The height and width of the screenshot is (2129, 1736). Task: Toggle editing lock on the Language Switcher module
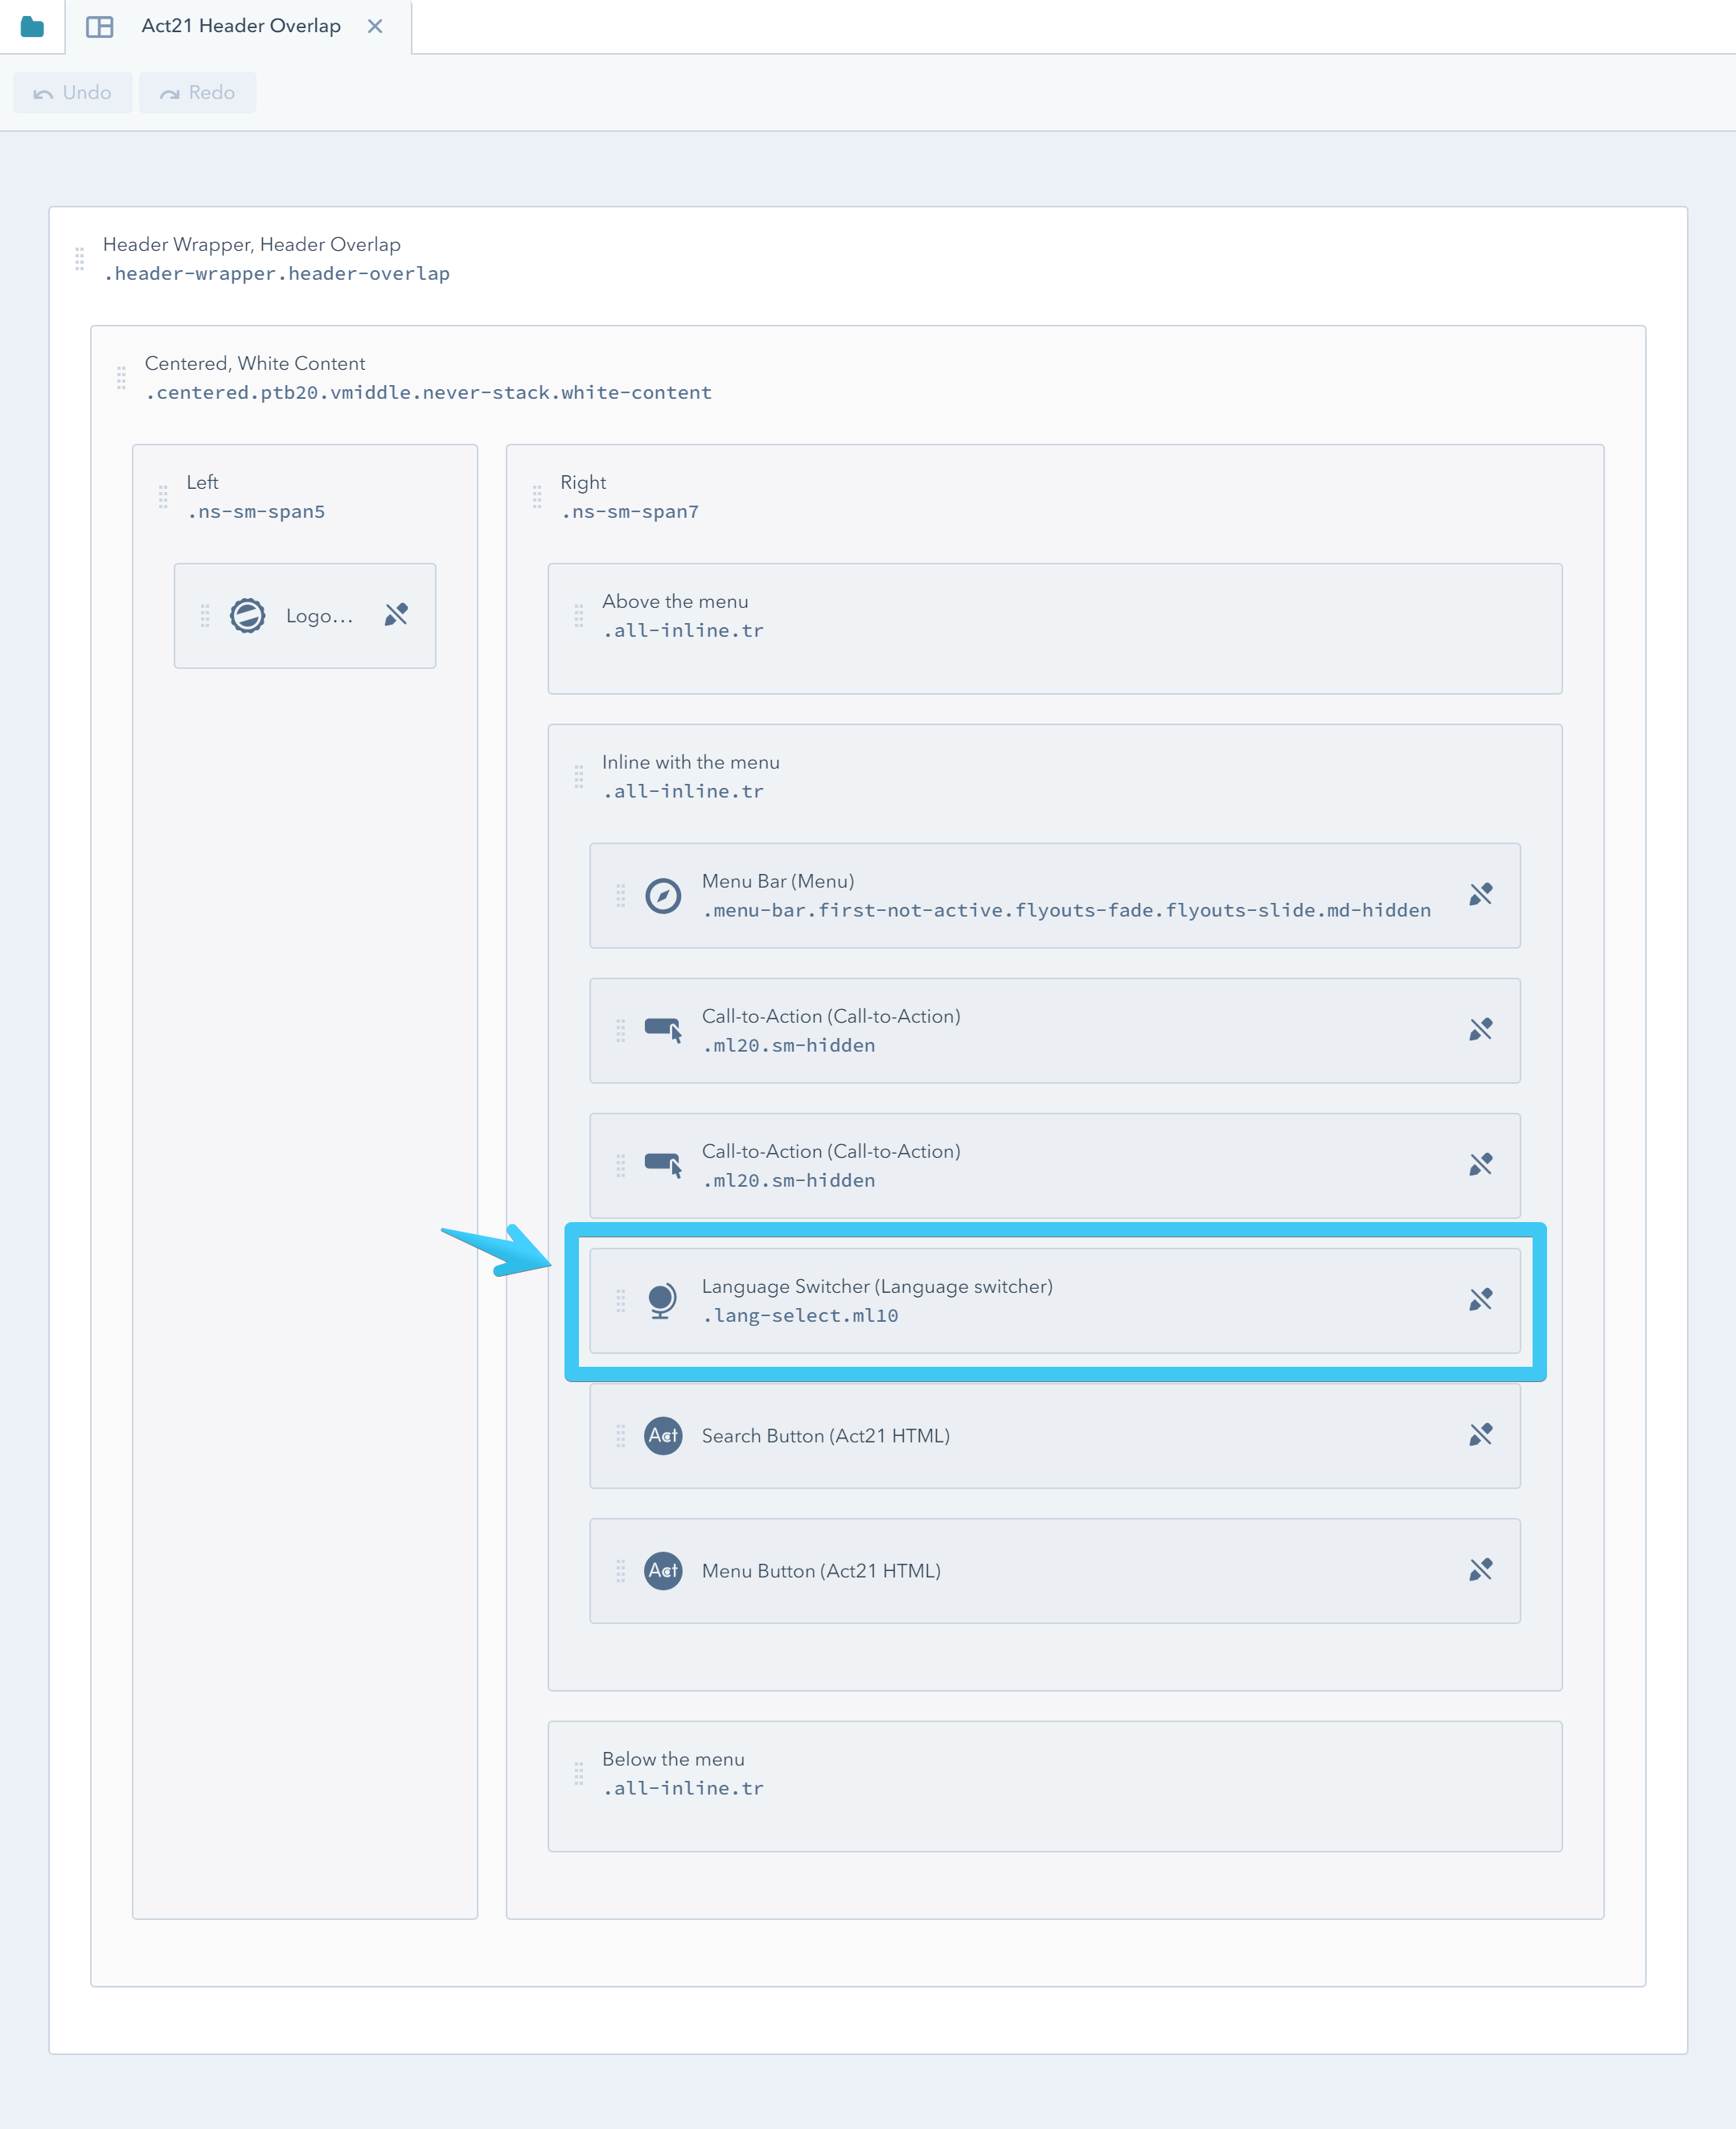pos(1481,1301)
